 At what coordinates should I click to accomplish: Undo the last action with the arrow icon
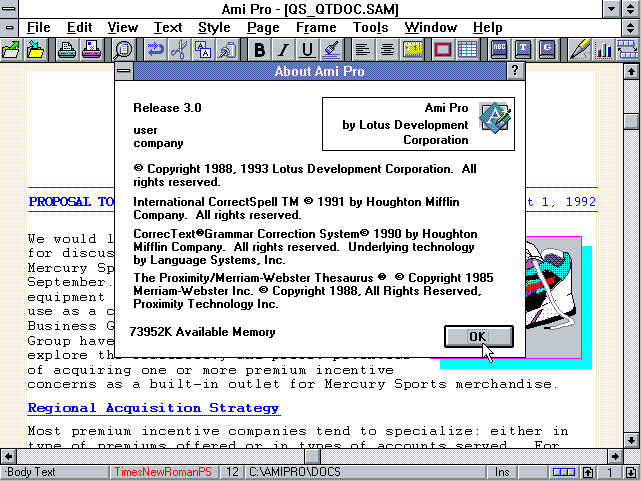click(x=155, y=50)
